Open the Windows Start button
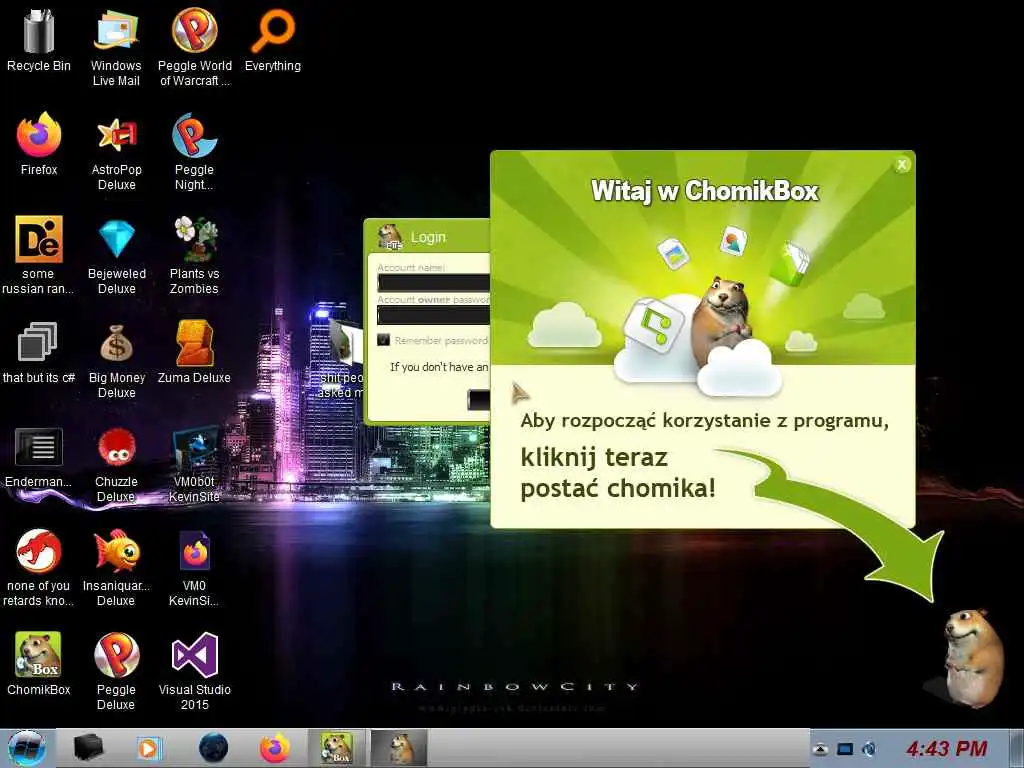 (x=27, y=748)
